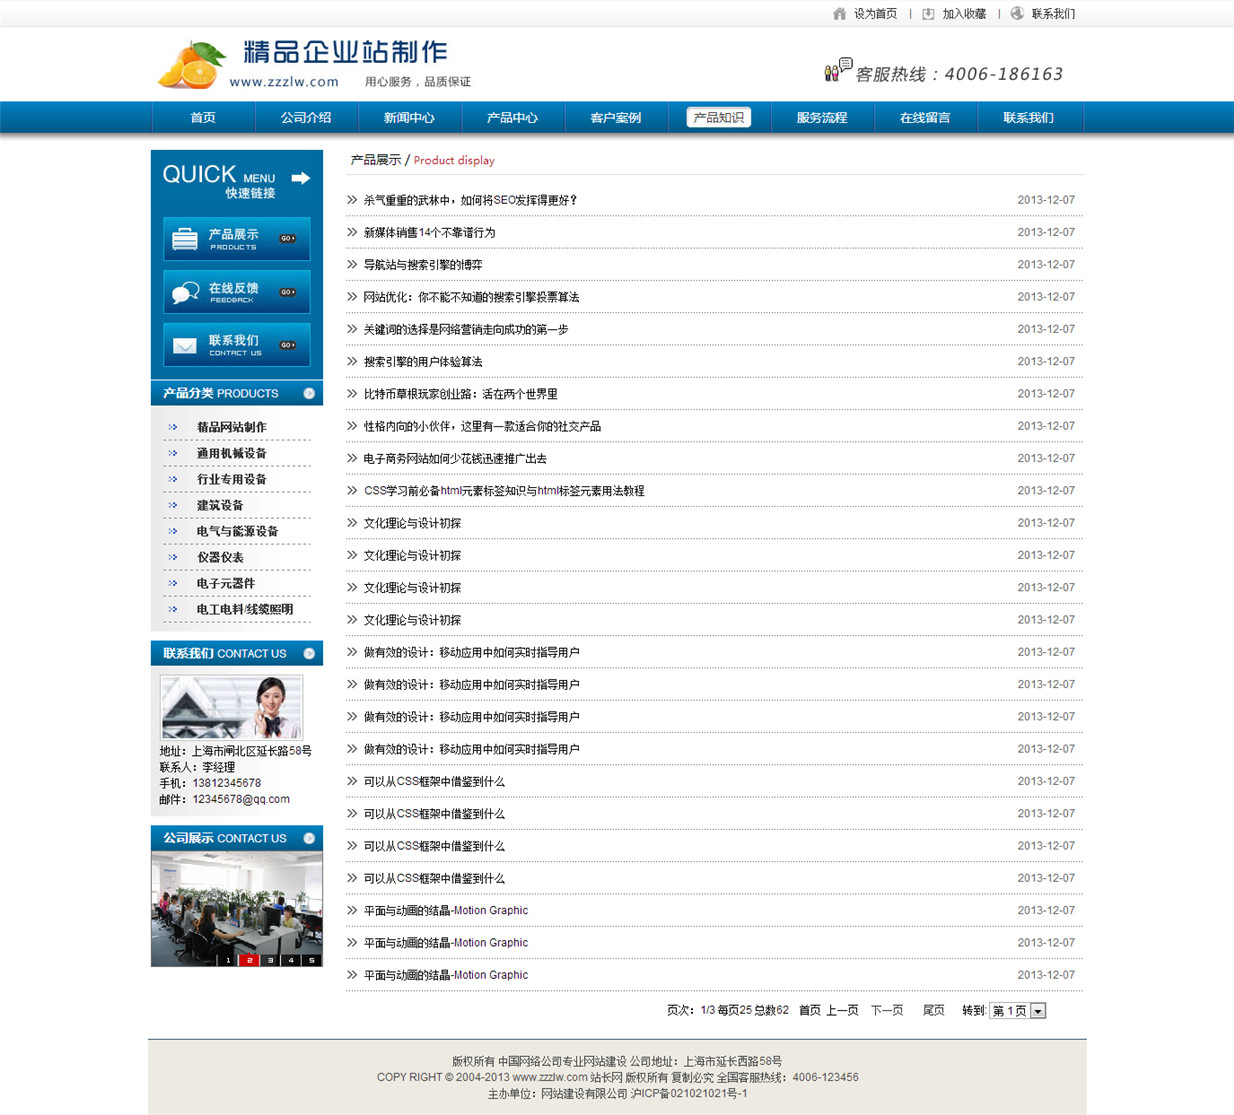Select slide 3 in company showcase slider

(x=270, y=960)
